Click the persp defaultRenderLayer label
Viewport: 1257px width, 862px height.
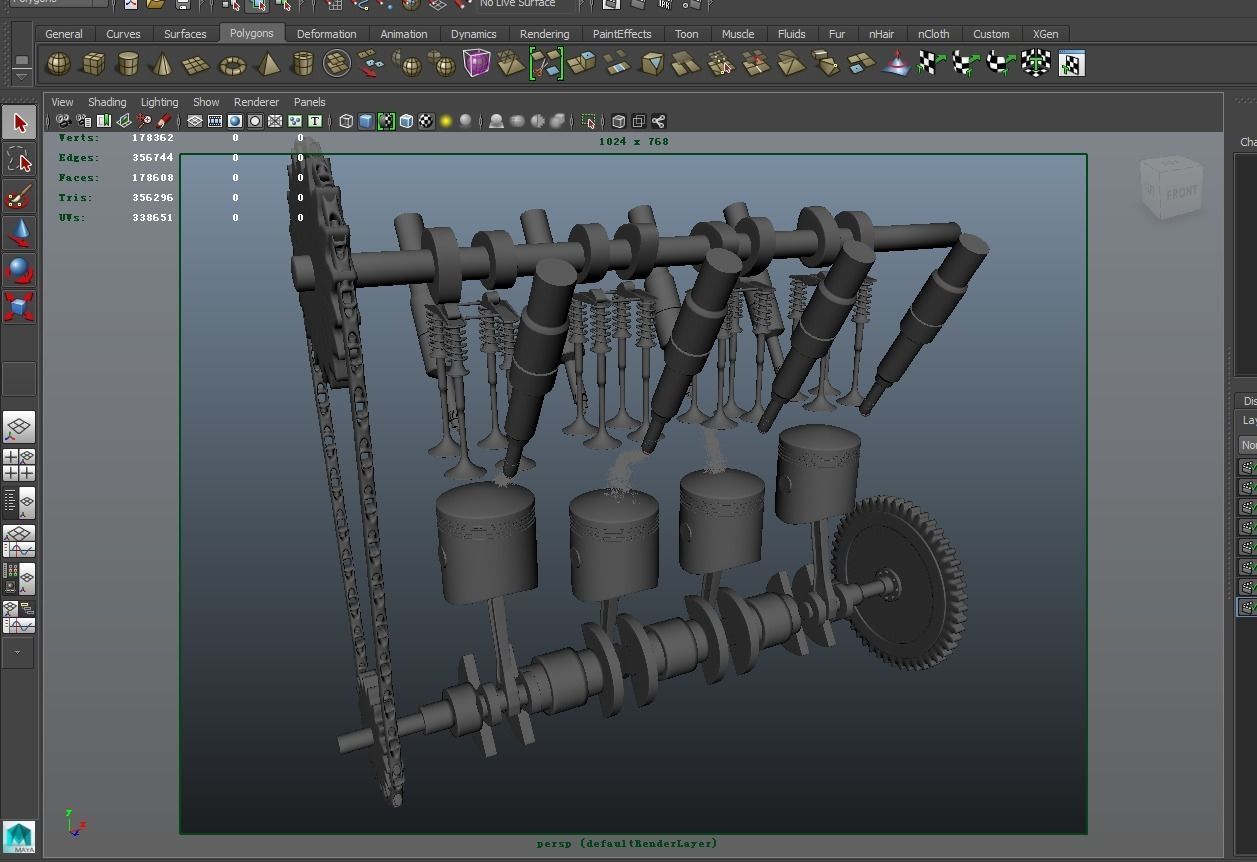click(x=626, y=843)
